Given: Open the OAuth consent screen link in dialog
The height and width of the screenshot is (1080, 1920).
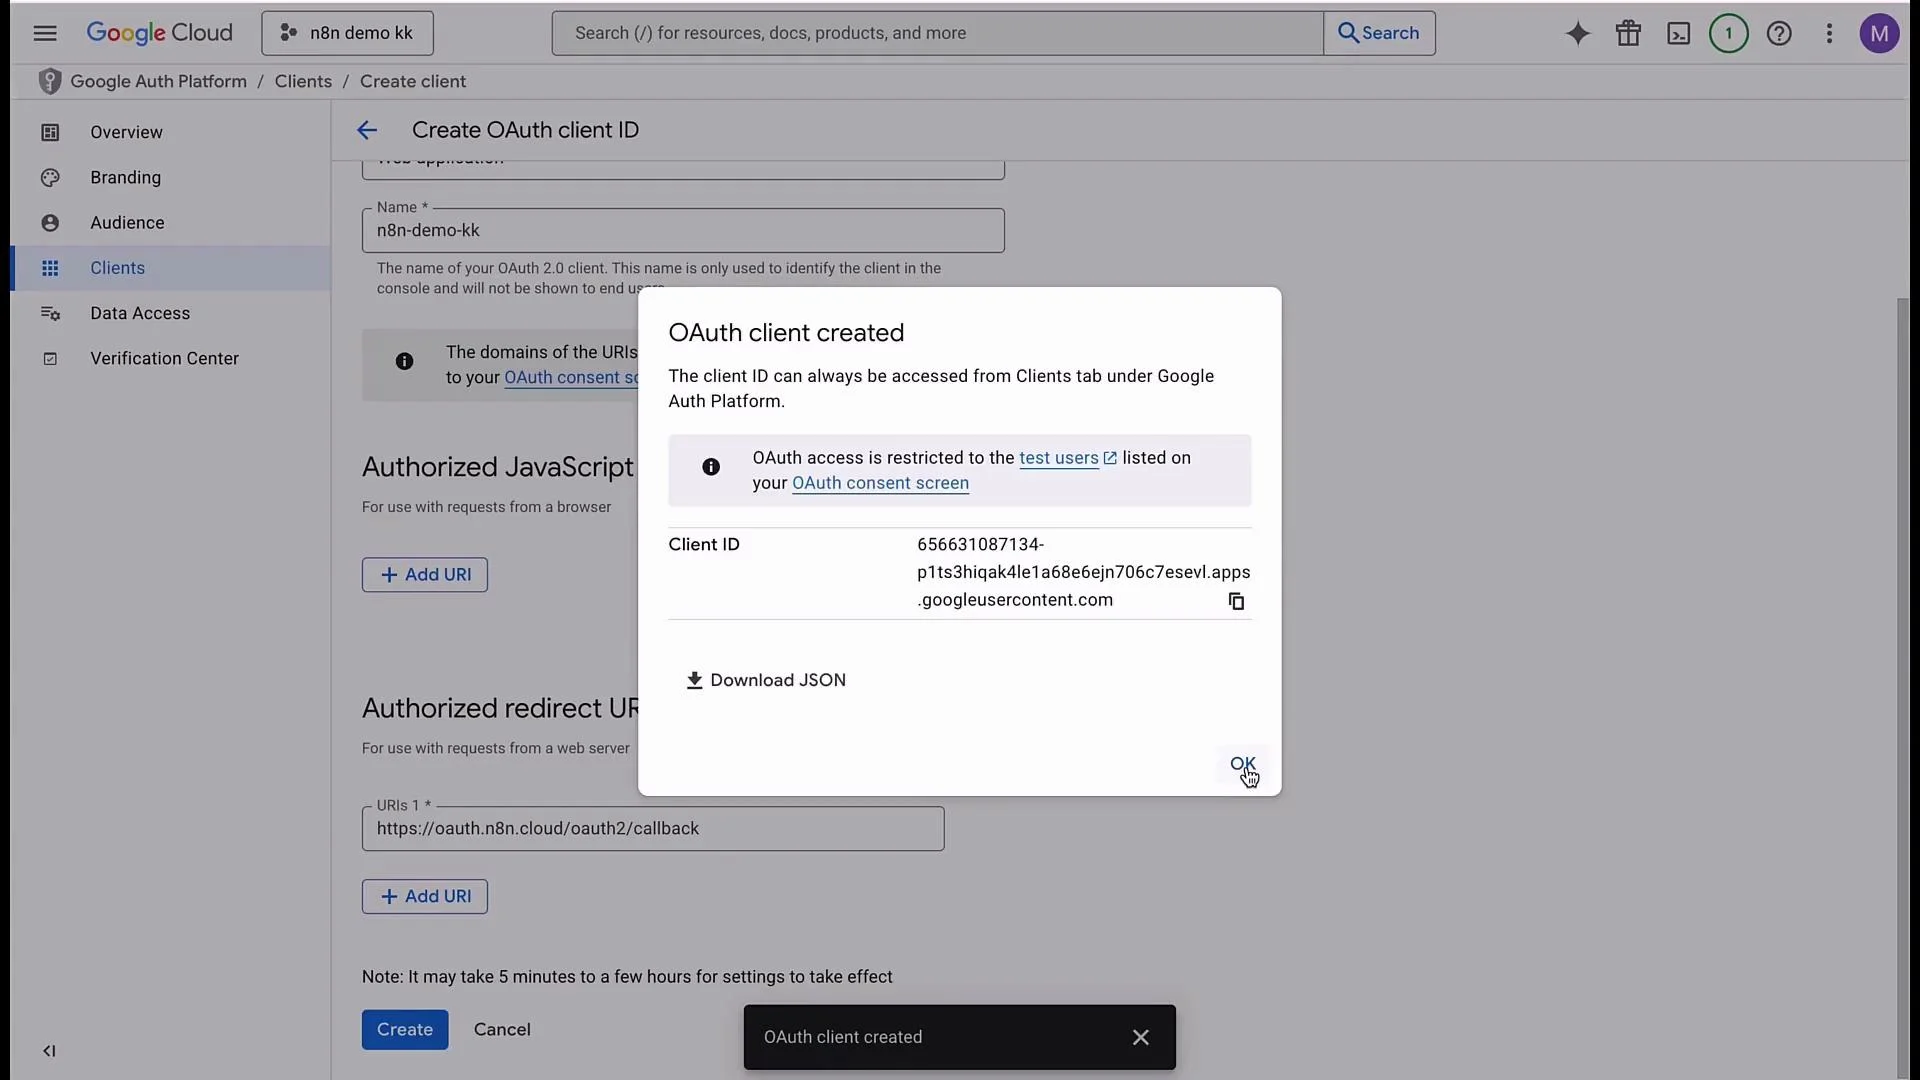Looking at the screenshot, I should 880,483.
